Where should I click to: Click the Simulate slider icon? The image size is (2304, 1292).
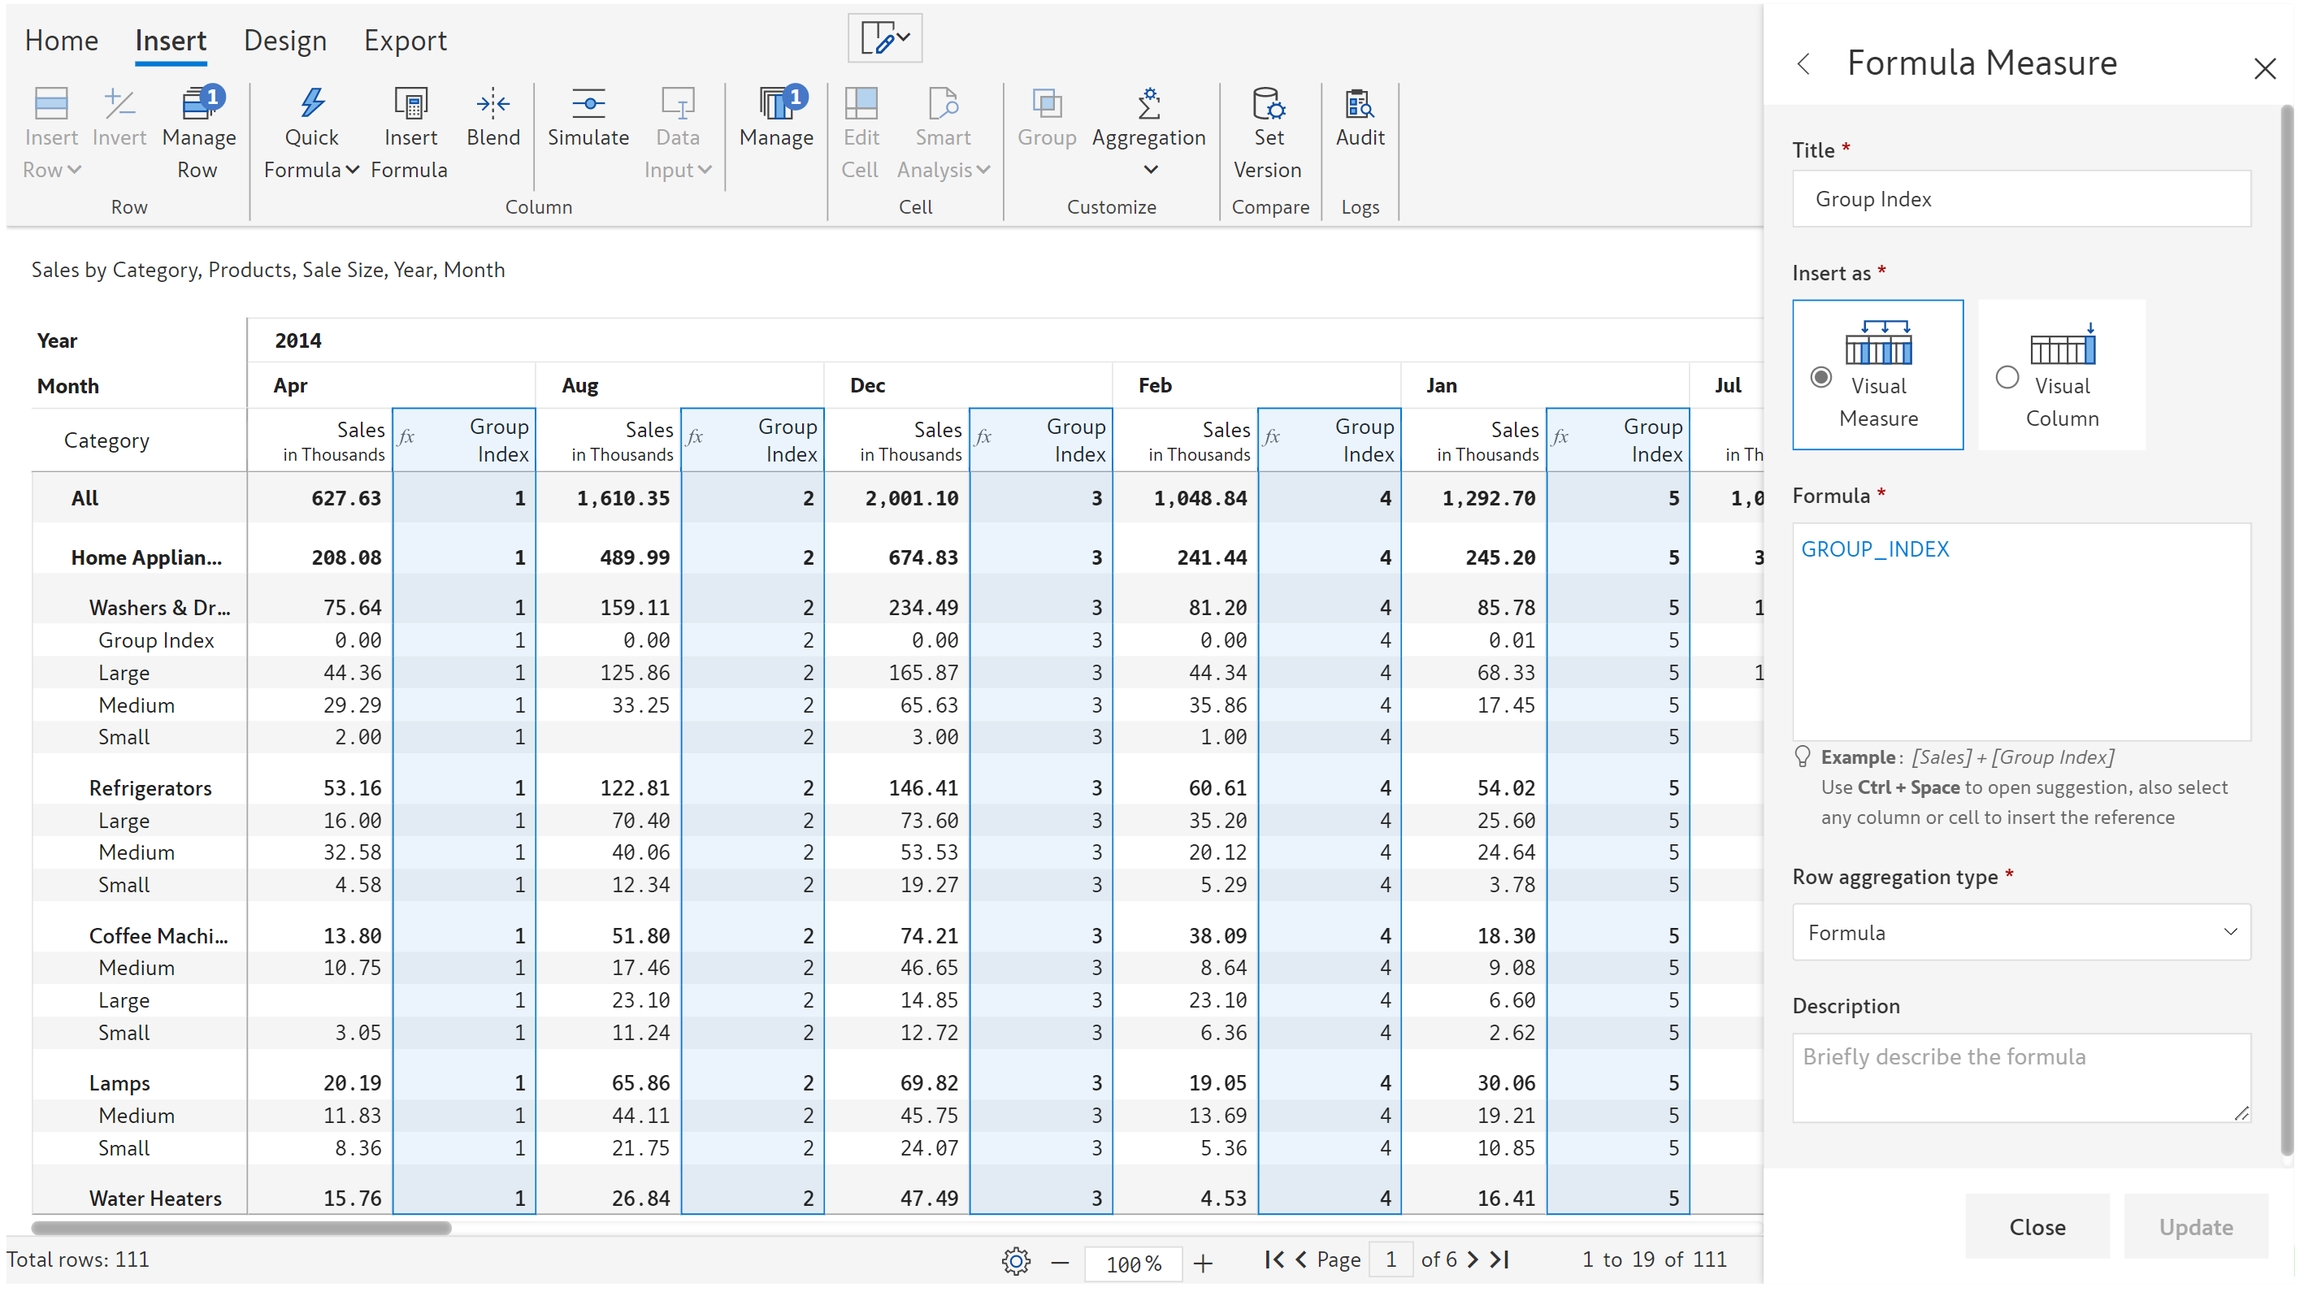588,104
